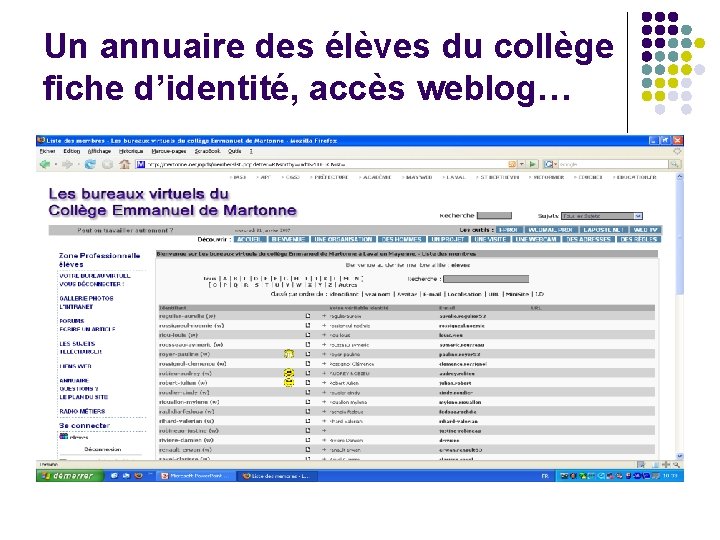Click the BIENVENUE navigation button
Image resolution: width=720 pixels, height=540 pixels.
288,239
